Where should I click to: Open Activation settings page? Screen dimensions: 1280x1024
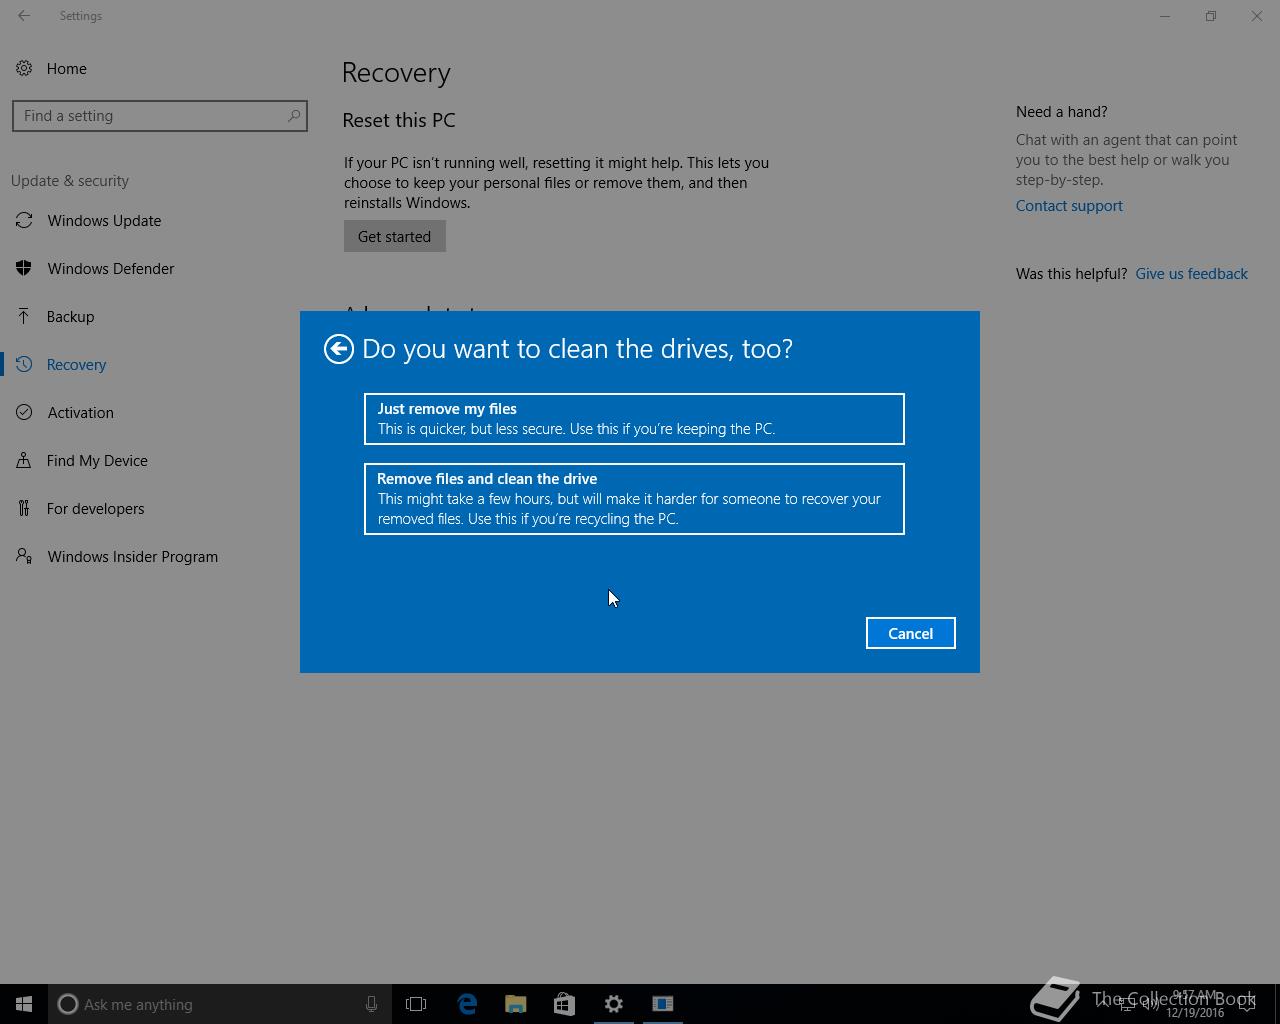coord(80,413)
